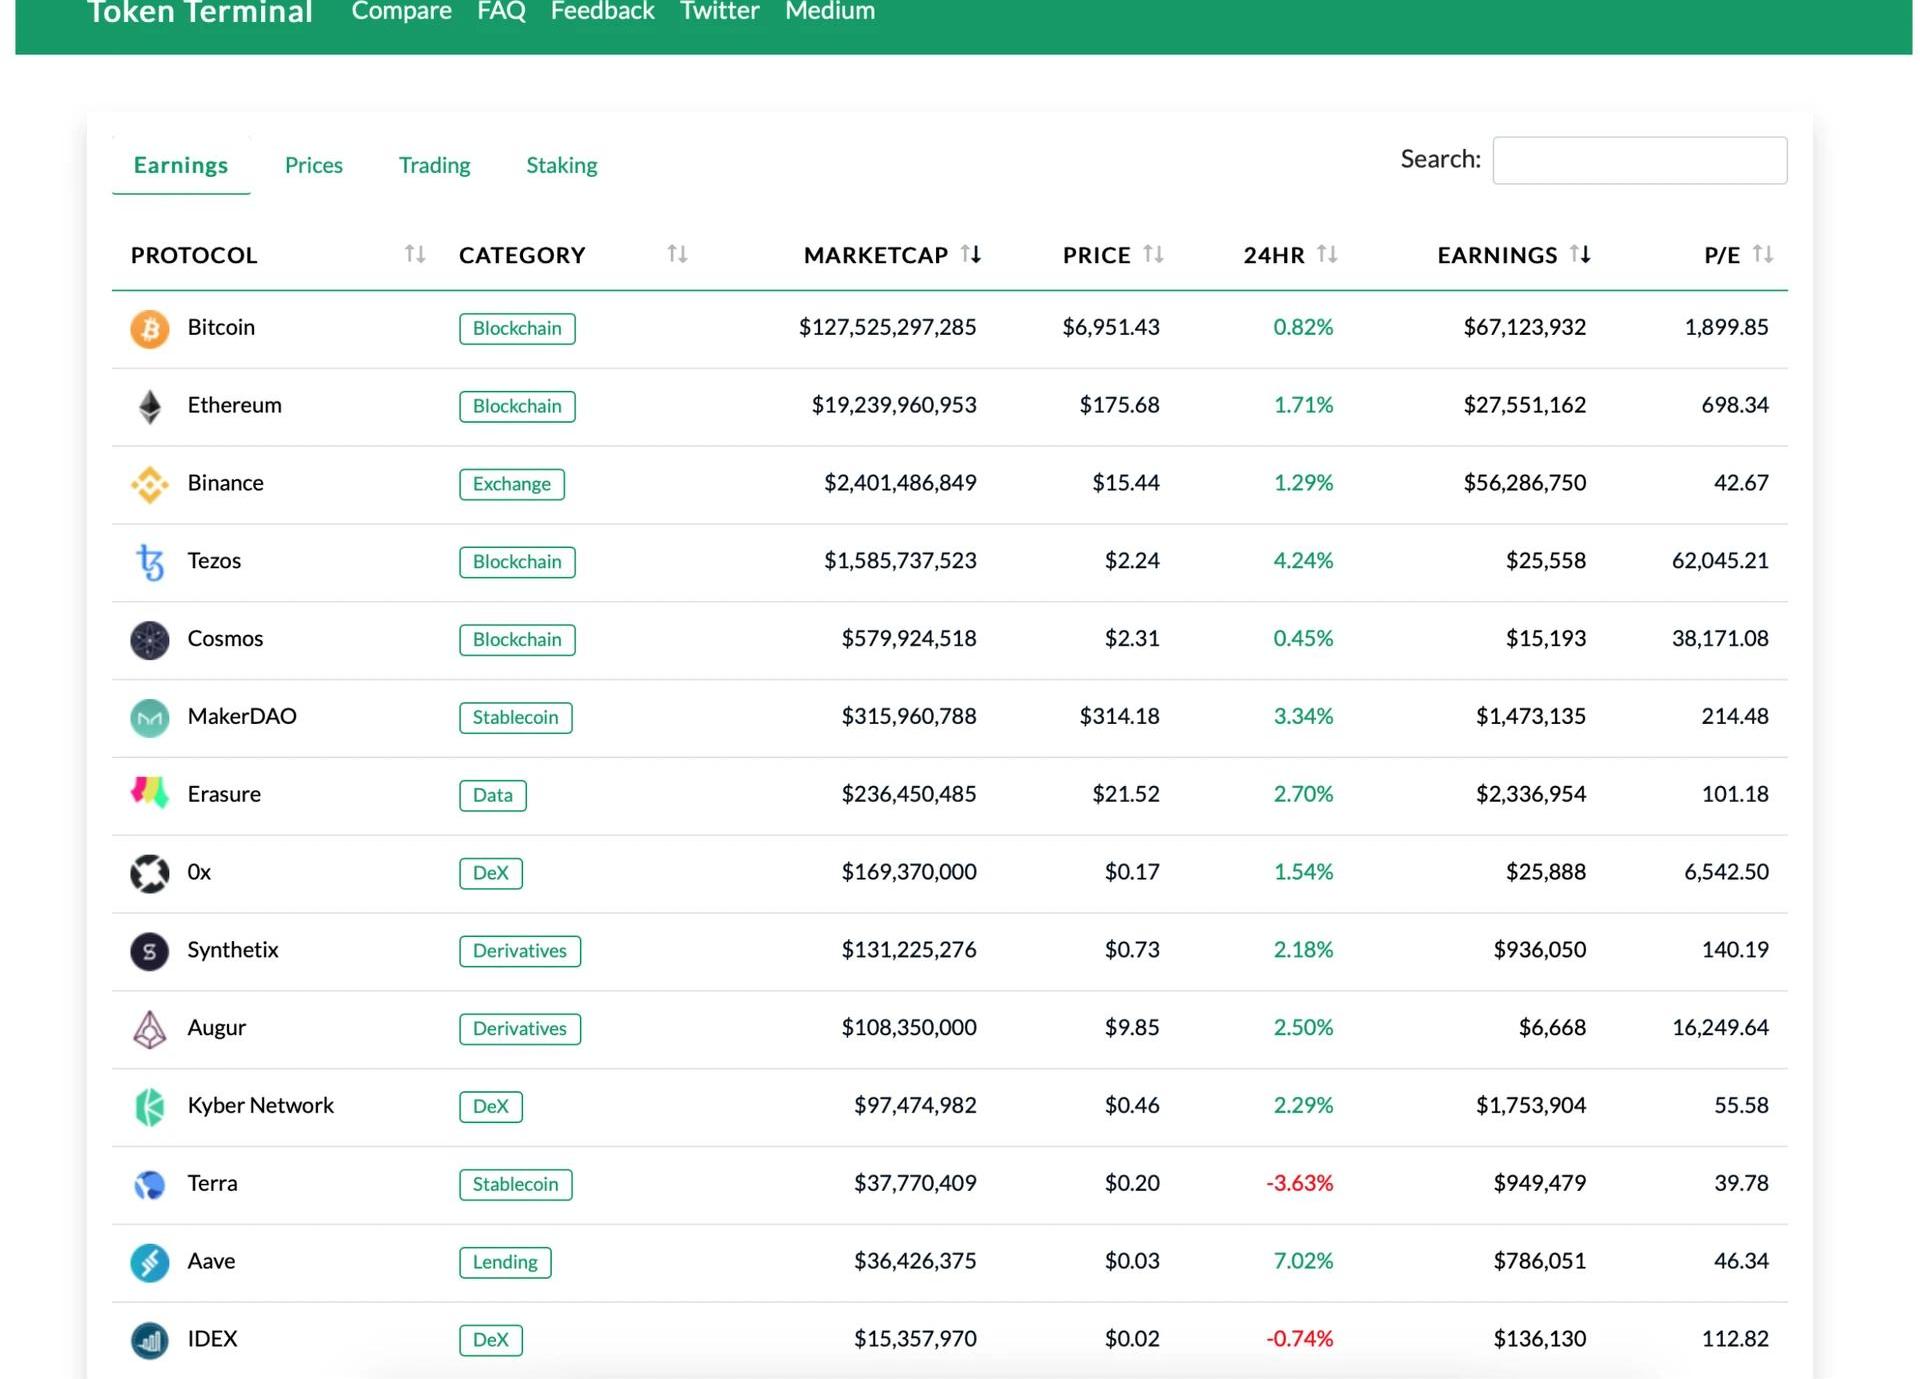Screen dimensions: 1920x1379
Task: Open the Trading tab
Action: 434,165
